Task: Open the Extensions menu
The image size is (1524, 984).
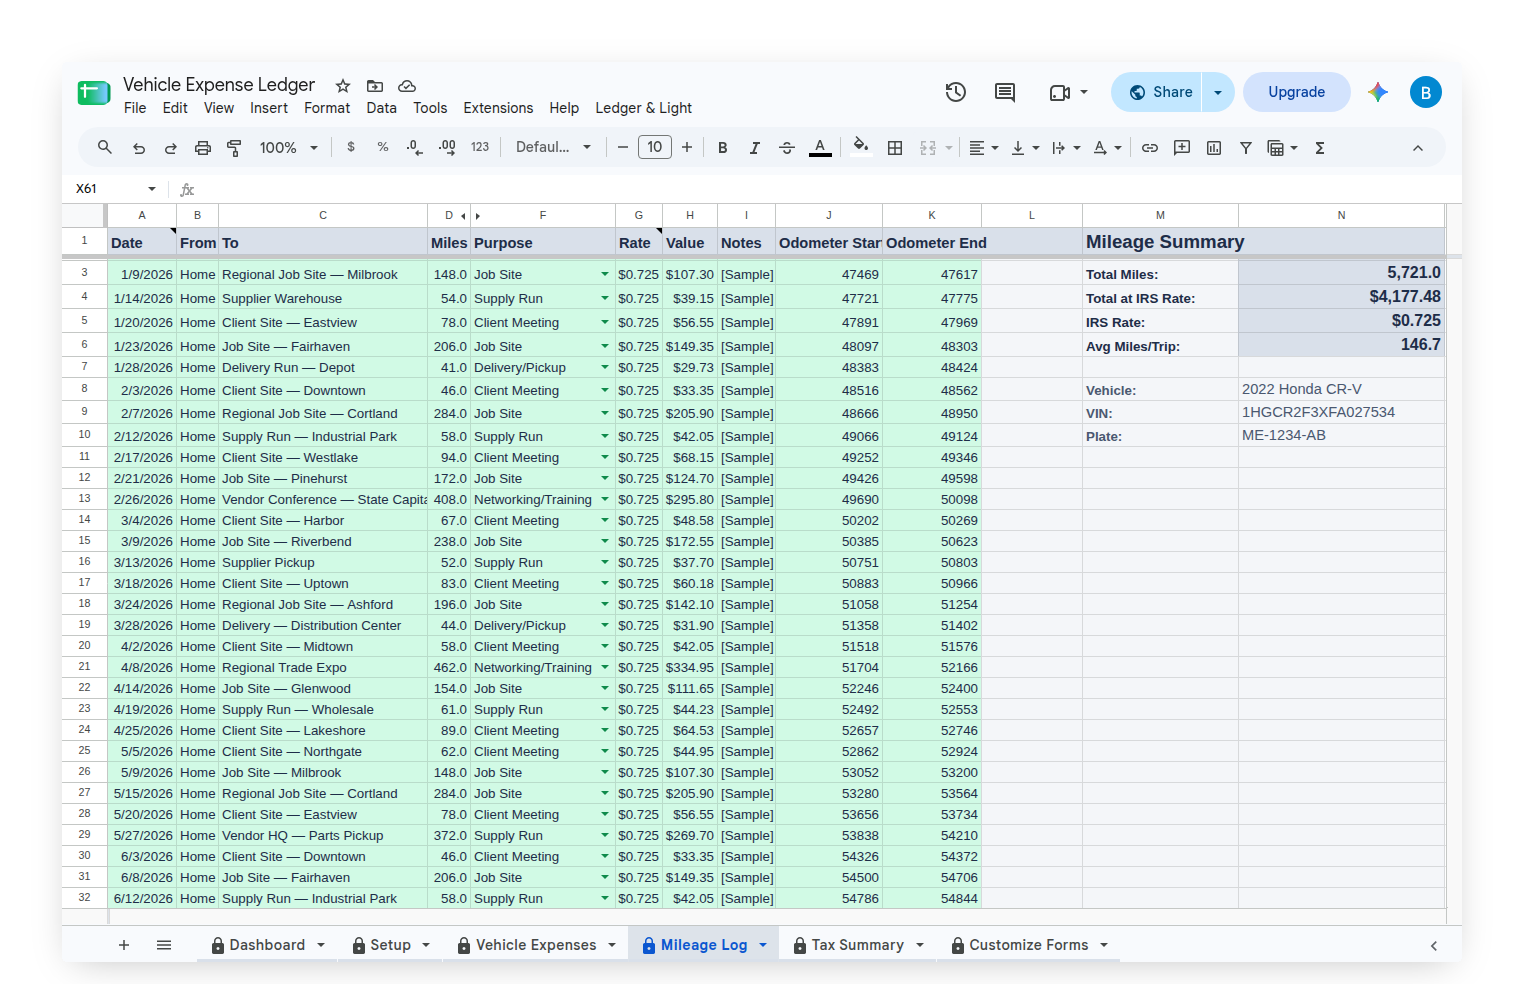Action: pyautogui.click(x=498, y=108)
